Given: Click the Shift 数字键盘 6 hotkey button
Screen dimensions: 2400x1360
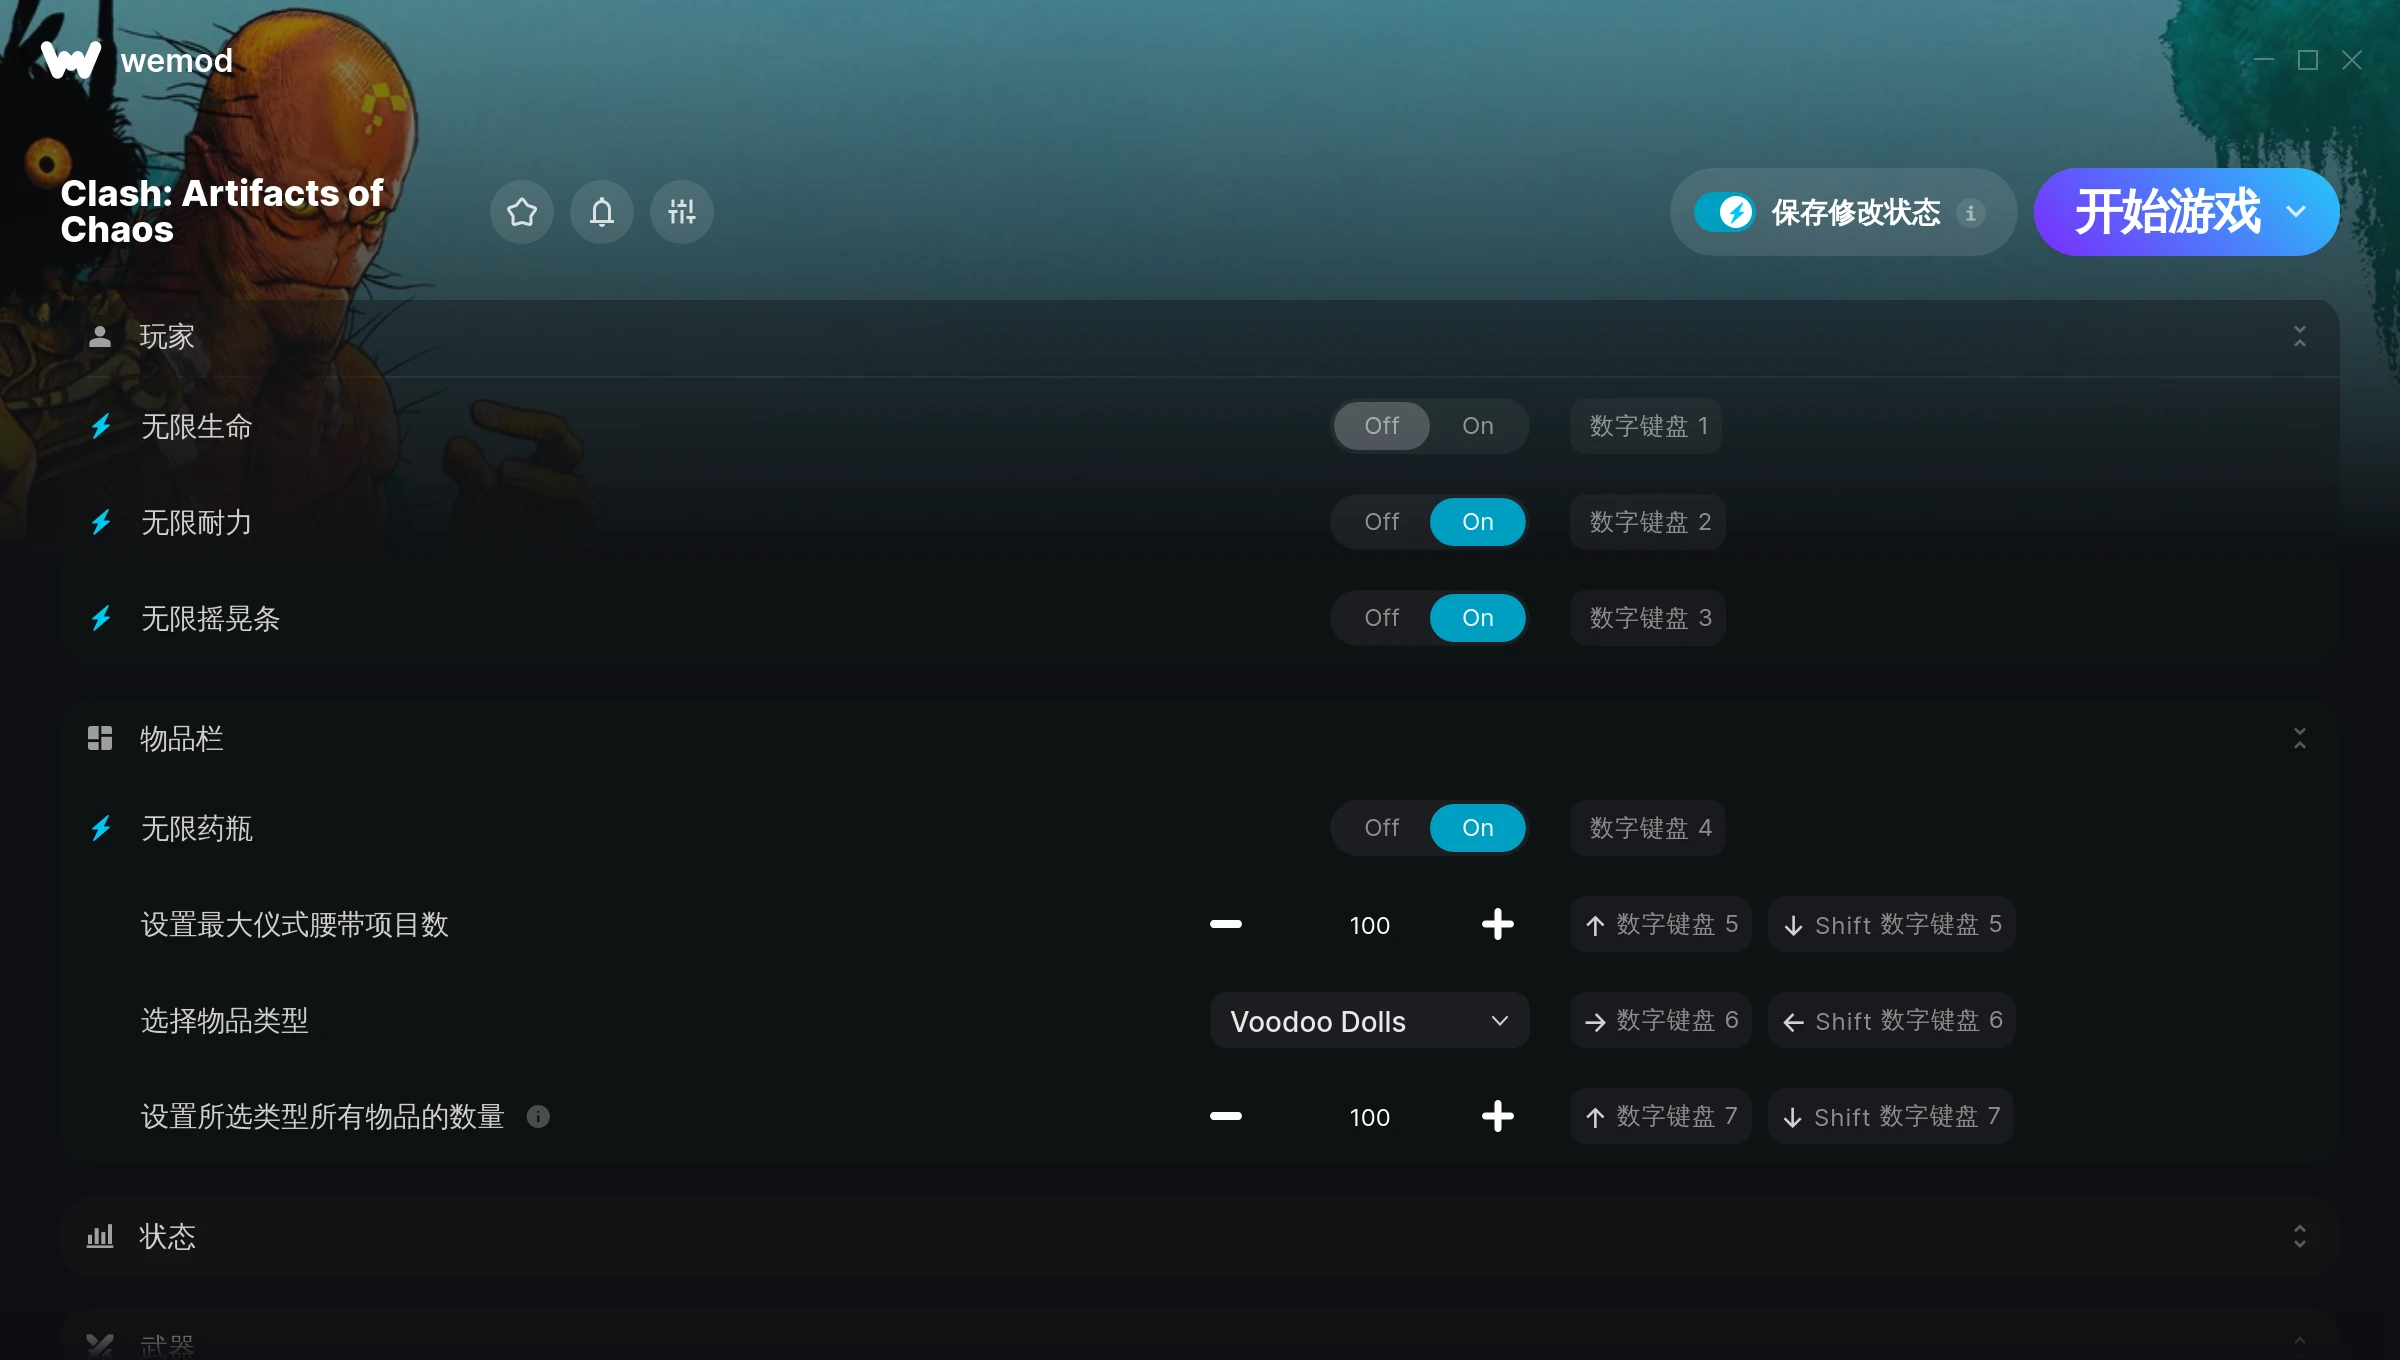Looking at the screenshot, I should point(1892,1021).
